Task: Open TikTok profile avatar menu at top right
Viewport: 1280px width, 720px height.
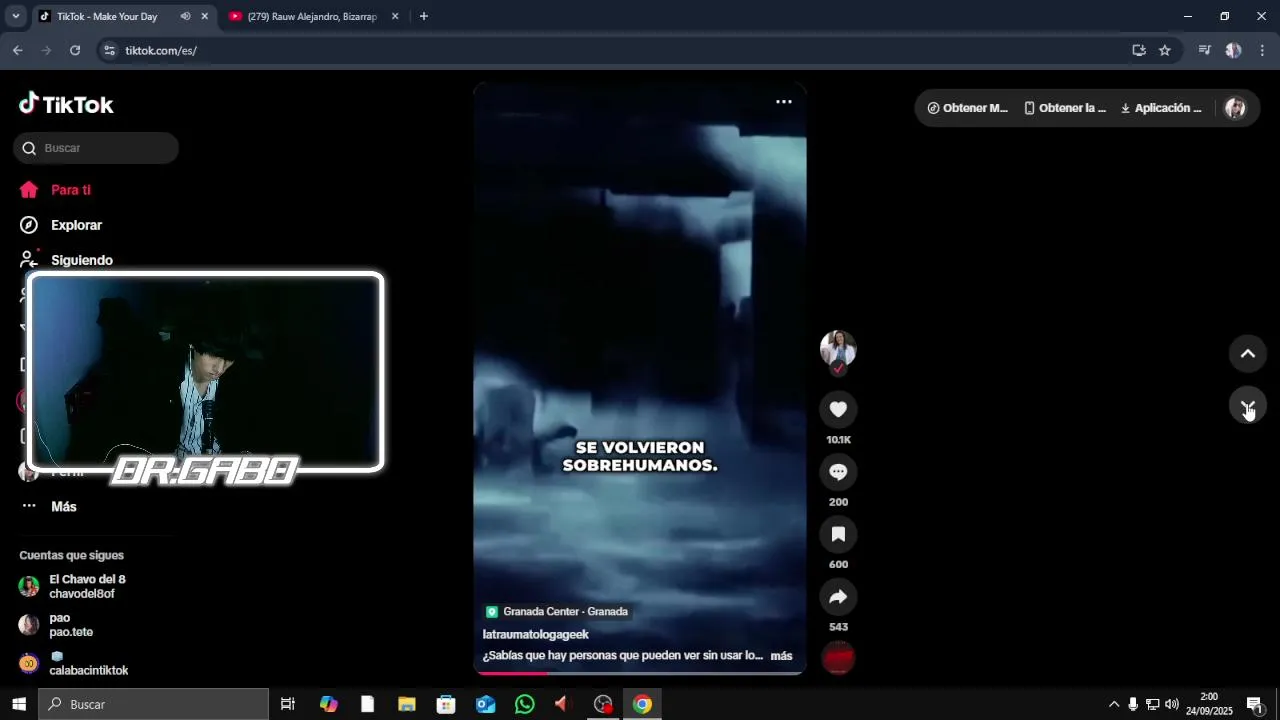Action: (1236, 108)
